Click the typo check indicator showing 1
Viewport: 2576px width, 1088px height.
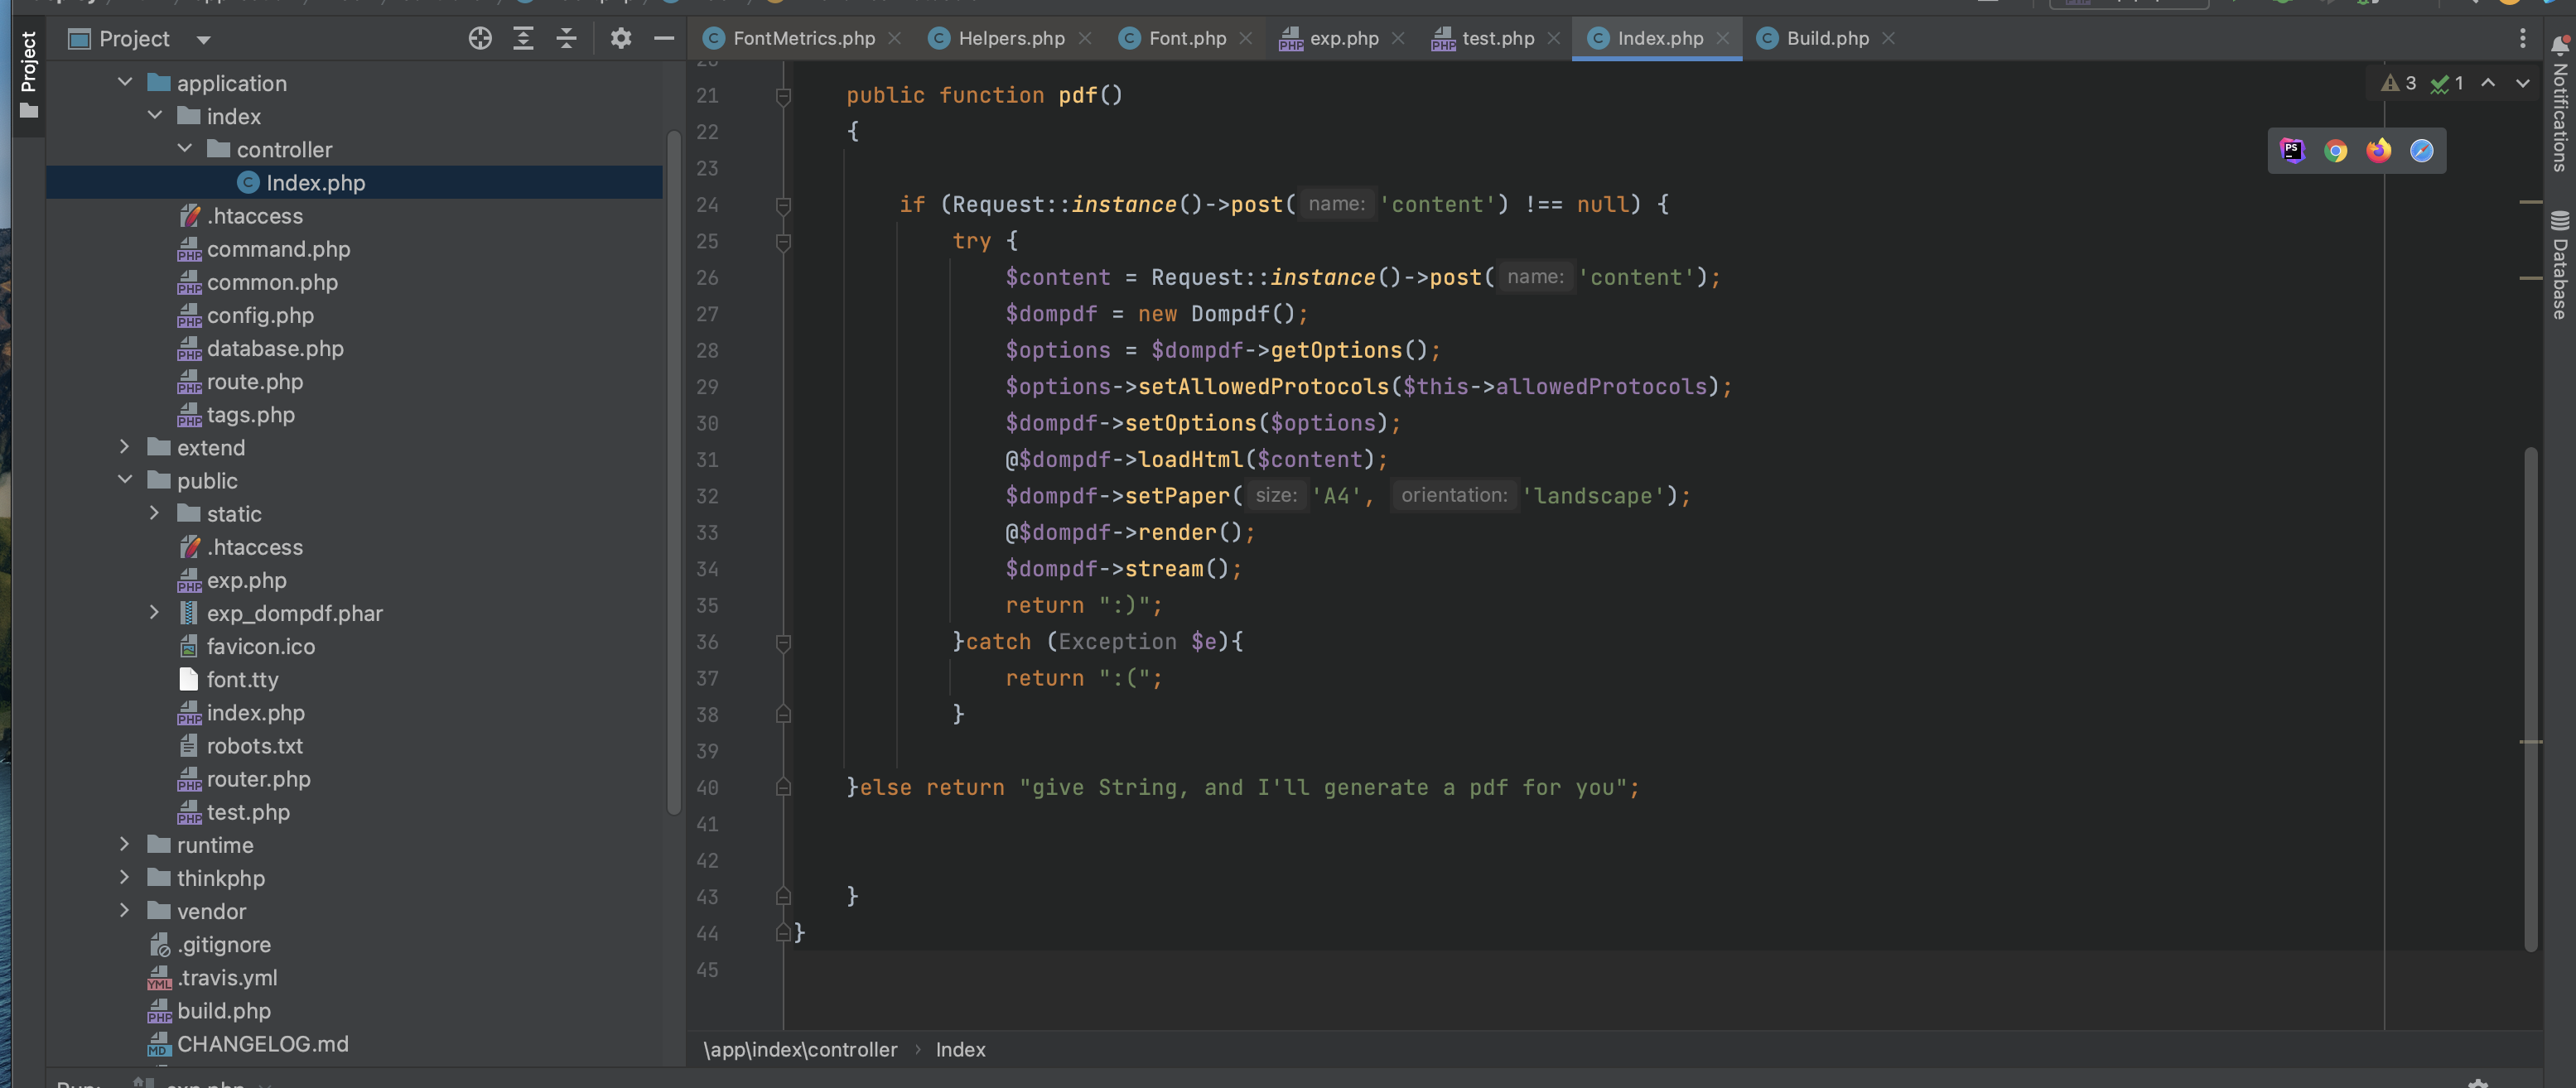click(x=2447, y=83)
